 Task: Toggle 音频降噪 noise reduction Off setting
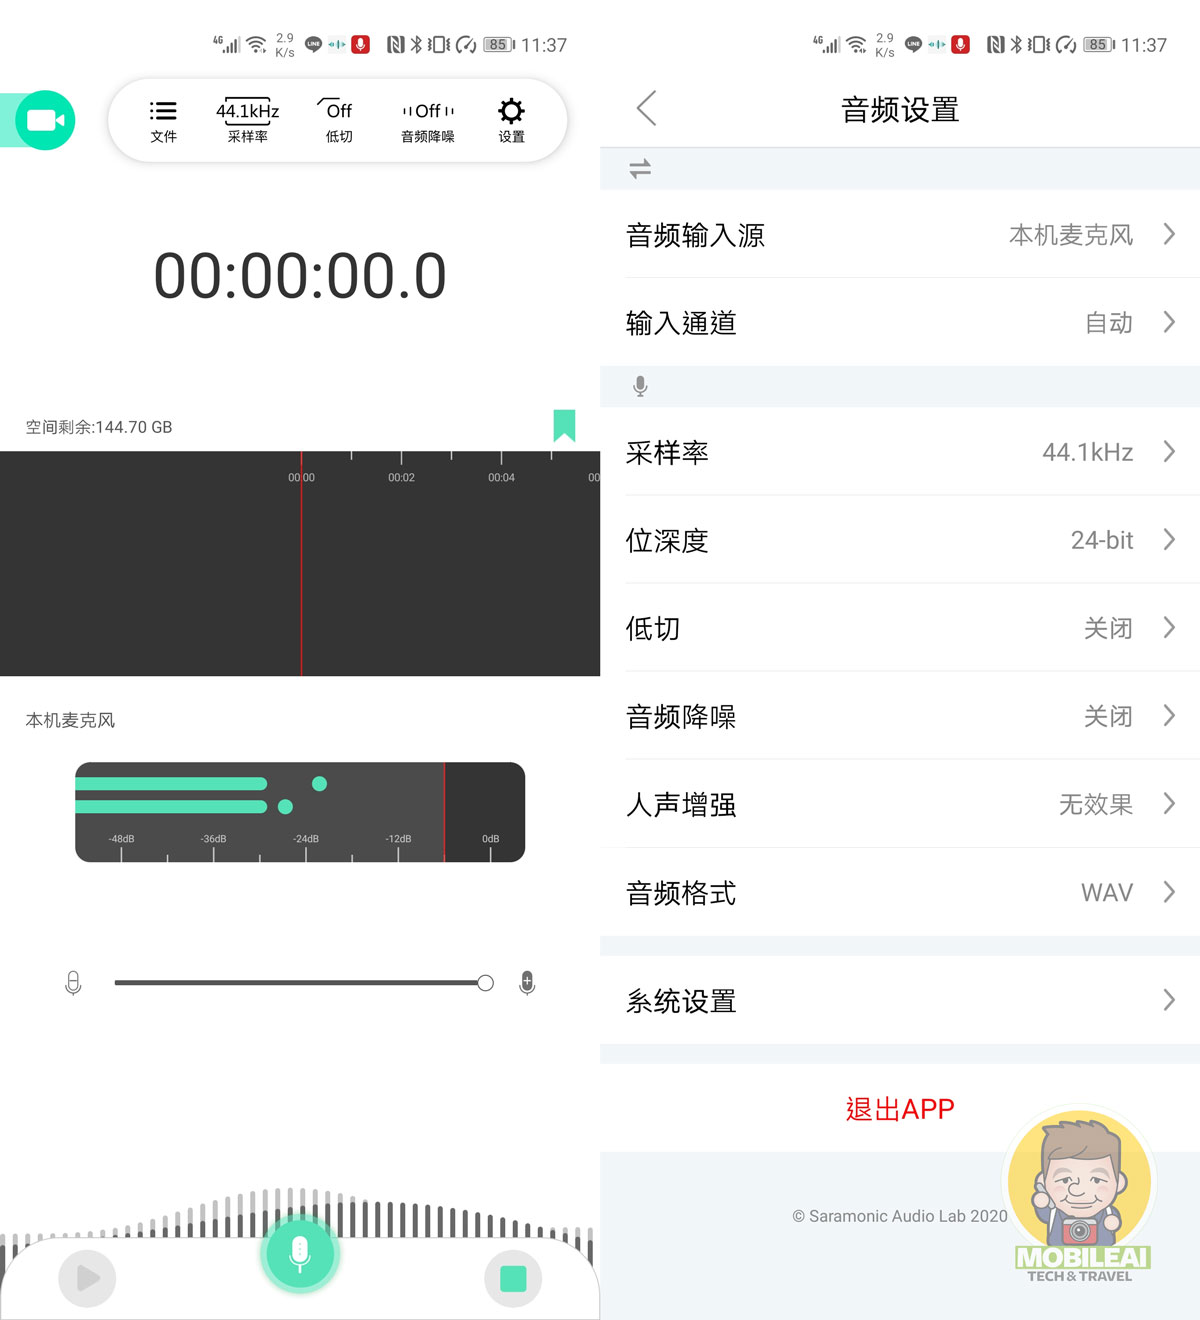point(428,122)
